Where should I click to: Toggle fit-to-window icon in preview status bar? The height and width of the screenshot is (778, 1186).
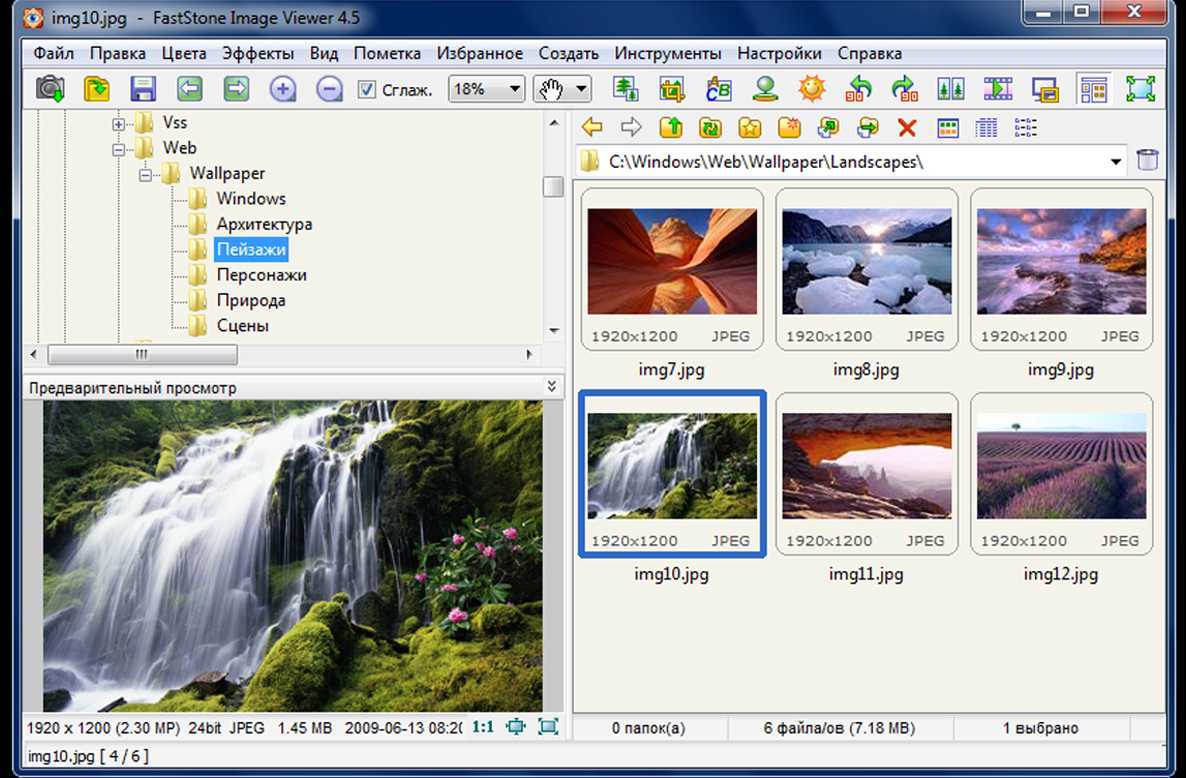point(516,727)
